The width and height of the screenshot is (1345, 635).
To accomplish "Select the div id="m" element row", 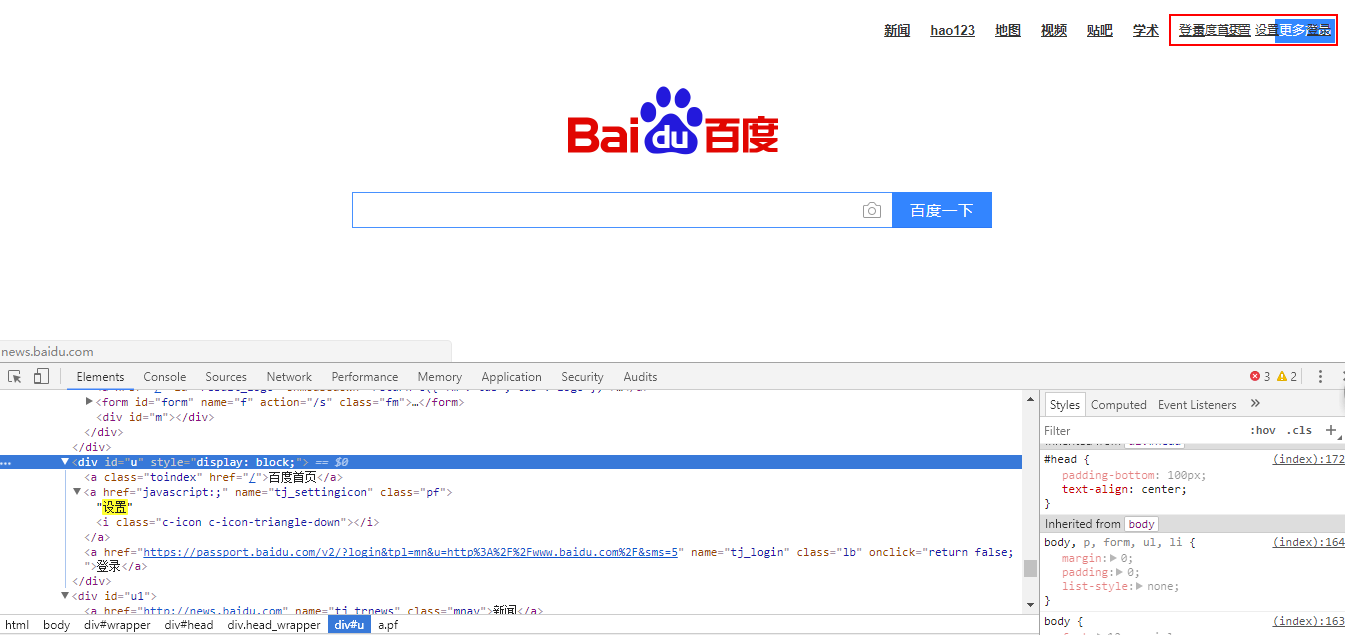I will (155, 417).
